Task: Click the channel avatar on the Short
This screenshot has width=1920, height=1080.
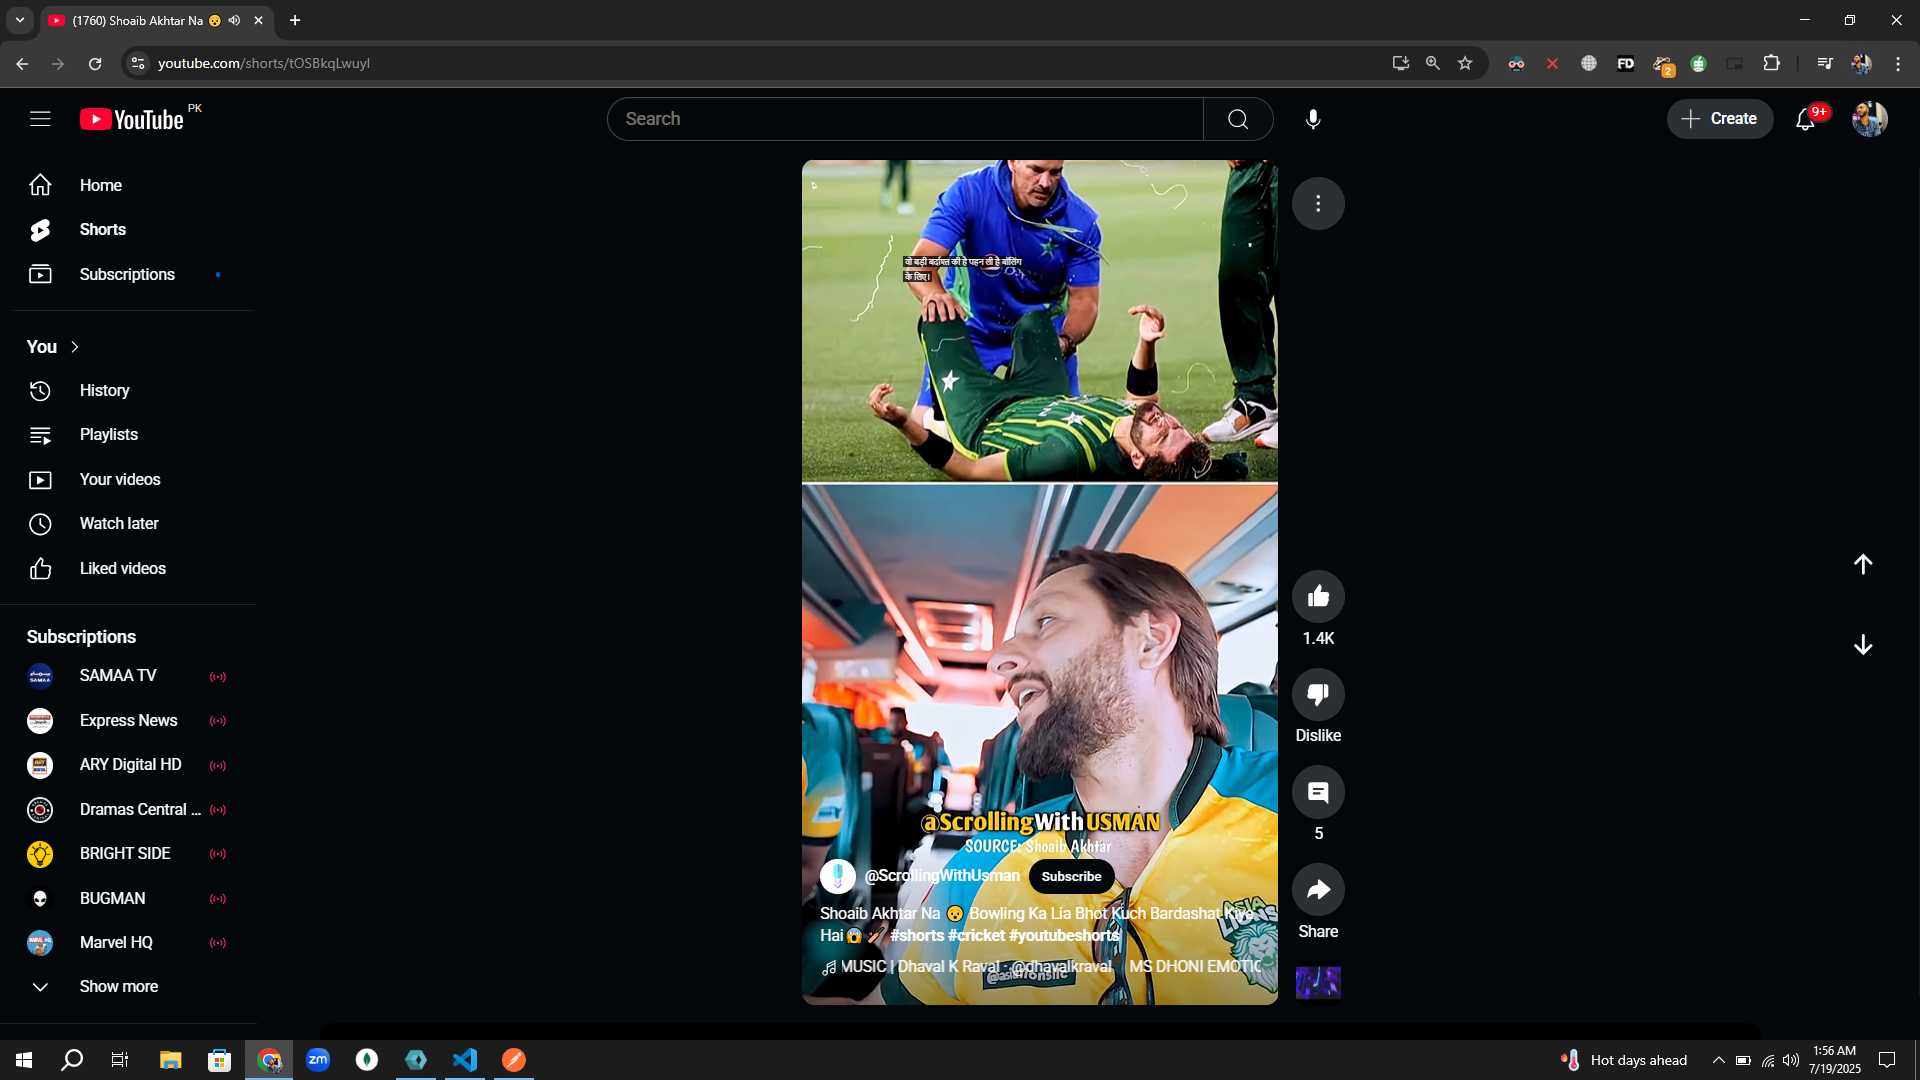Action: pyautogui.click(x=837, y=876)
